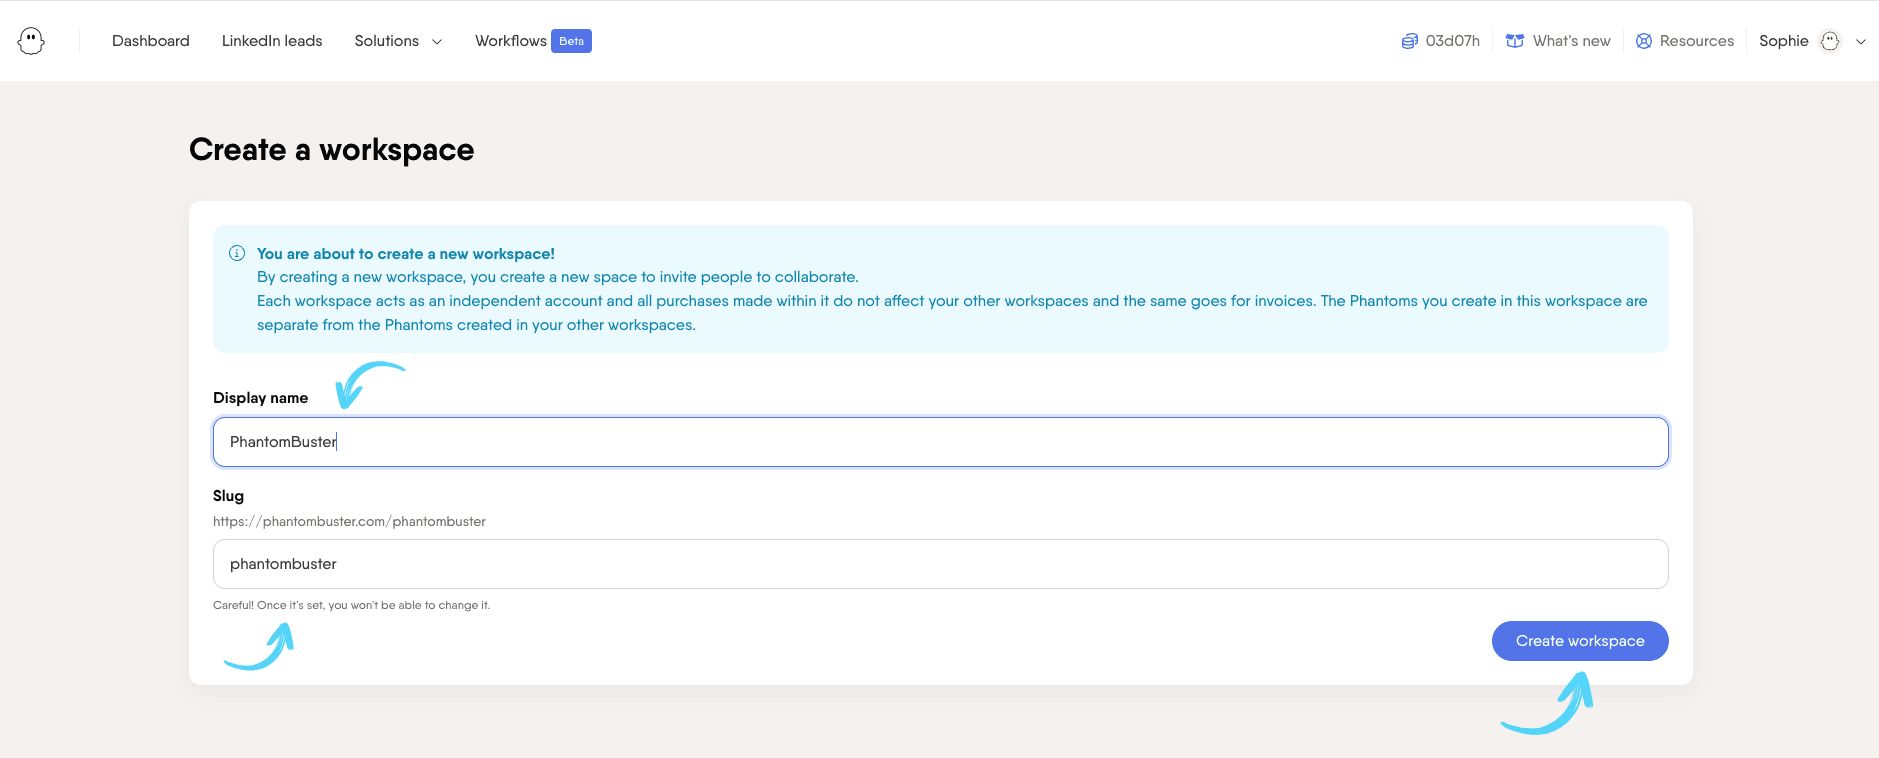Click the Beta badge next to Workflows

coord(571,41)
